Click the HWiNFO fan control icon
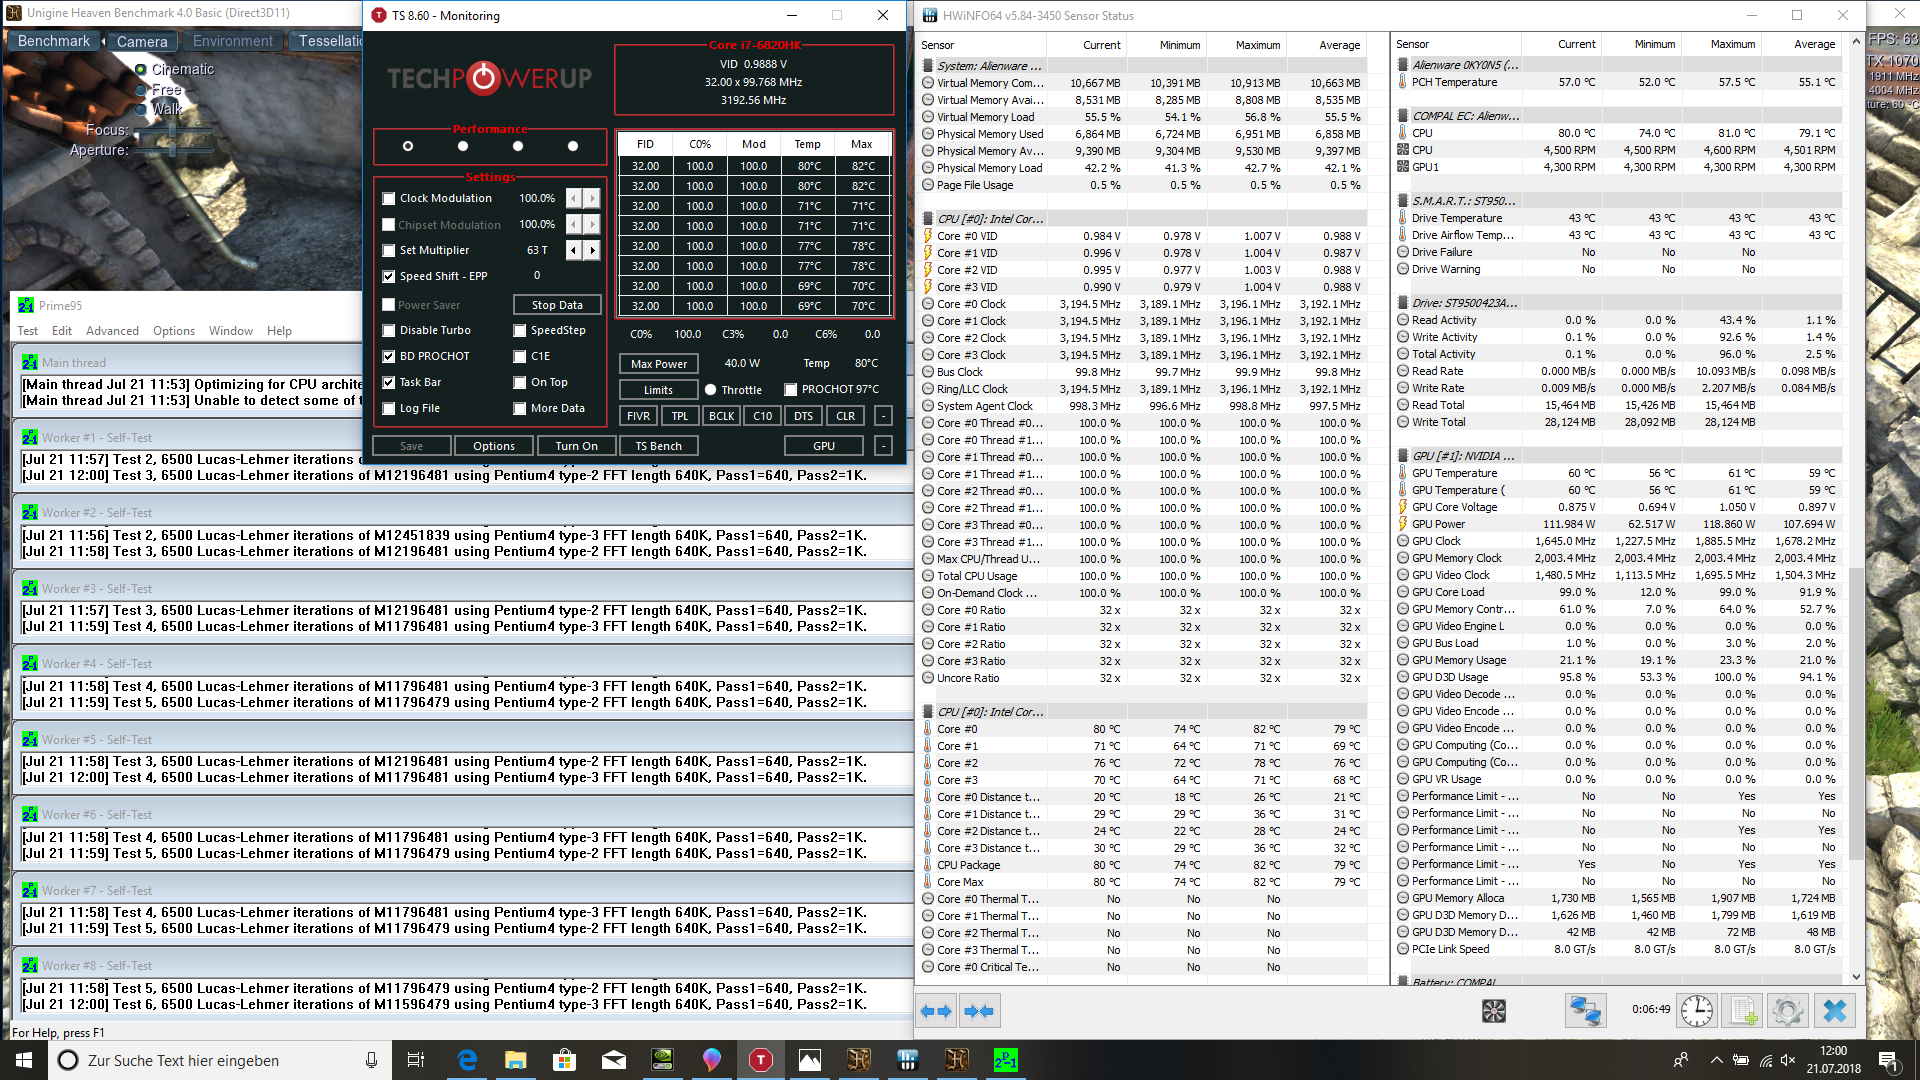 tap(1493, 1011)
